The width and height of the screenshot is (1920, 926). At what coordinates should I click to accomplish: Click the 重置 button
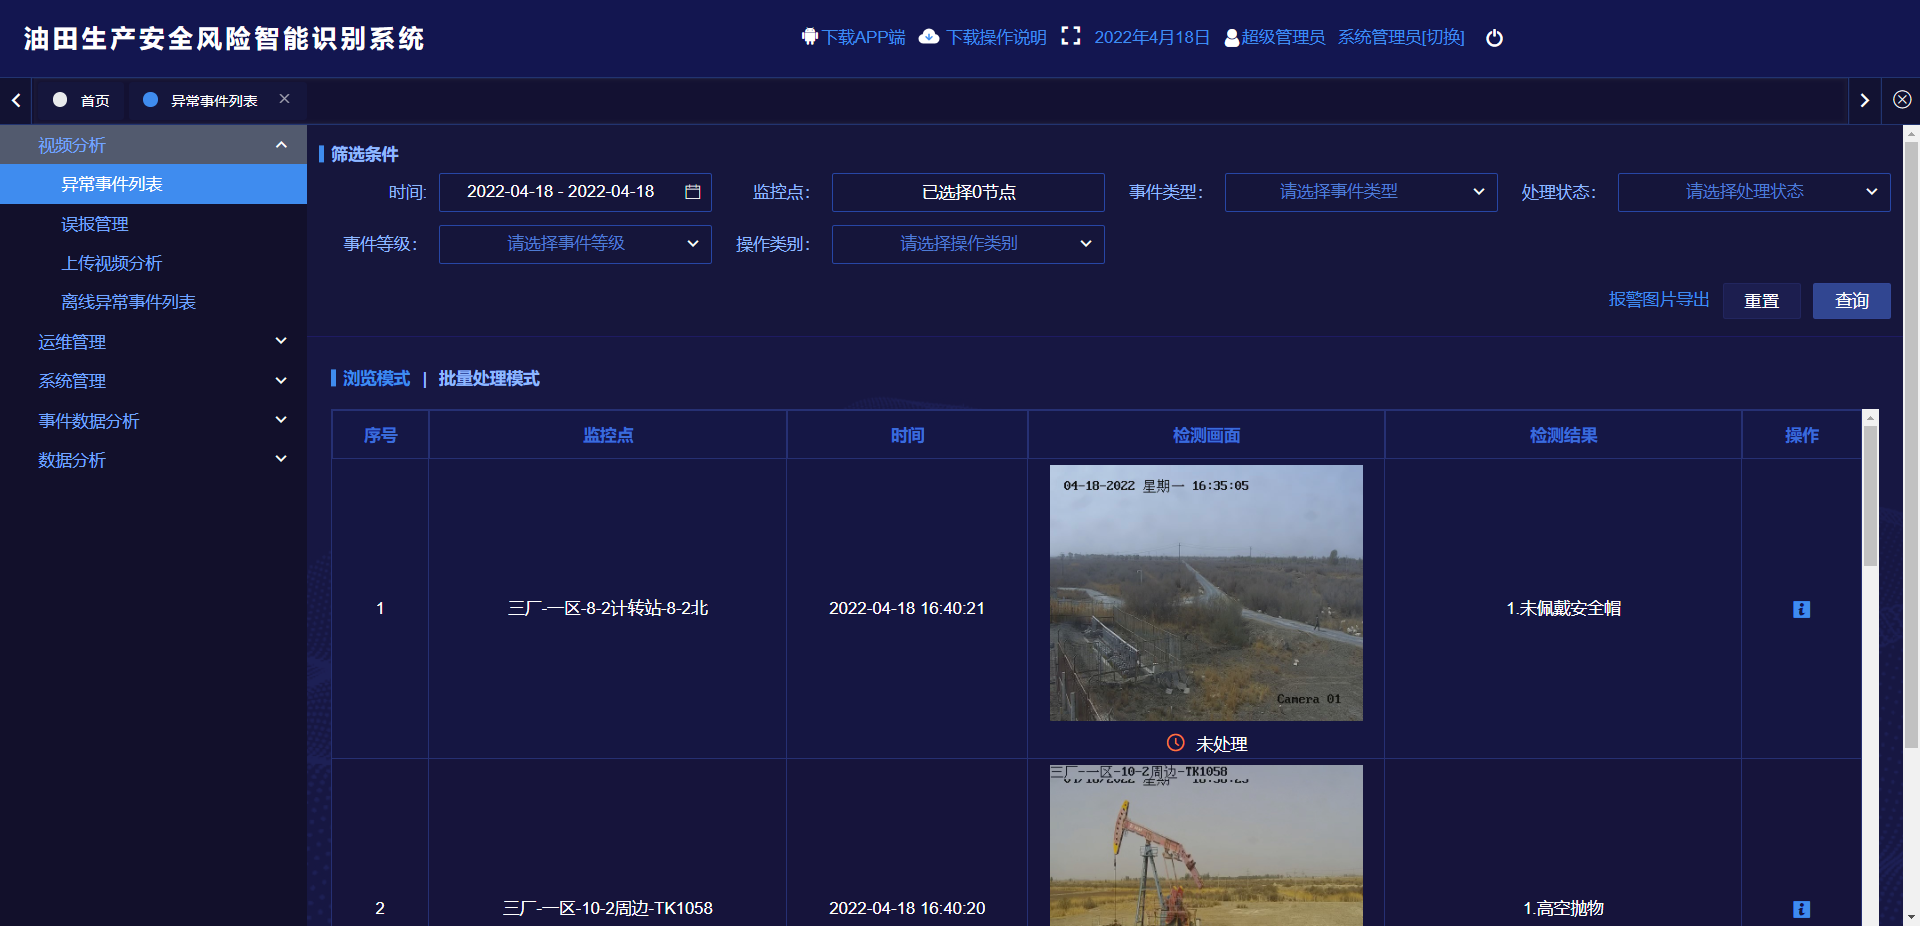(1761, 301)
